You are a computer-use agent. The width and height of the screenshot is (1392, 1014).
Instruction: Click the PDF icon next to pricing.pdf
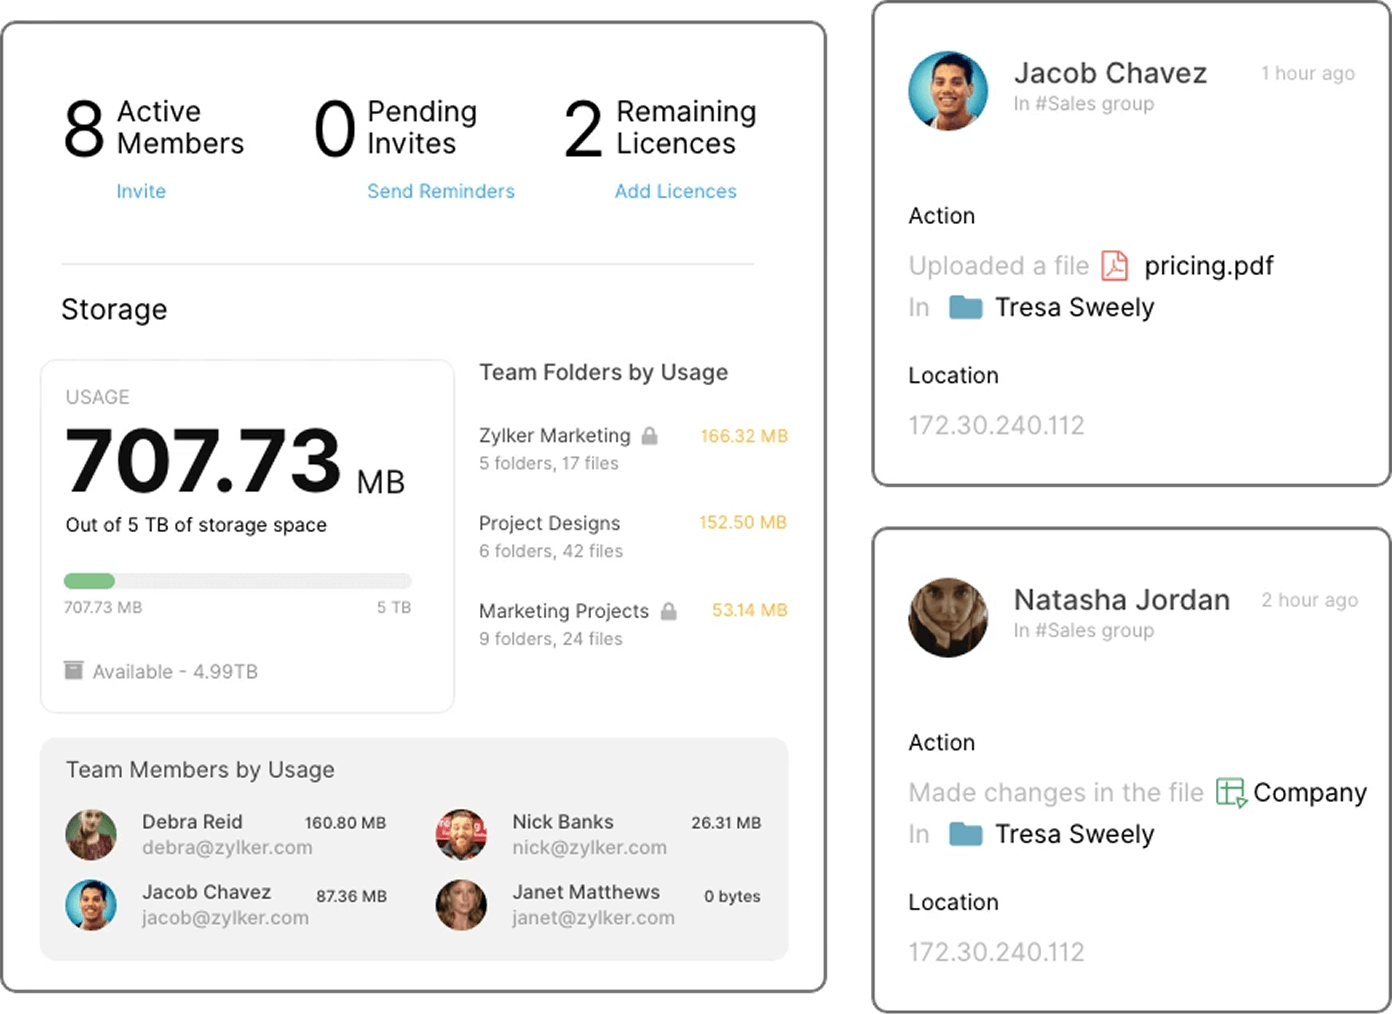pos(1117,266)
